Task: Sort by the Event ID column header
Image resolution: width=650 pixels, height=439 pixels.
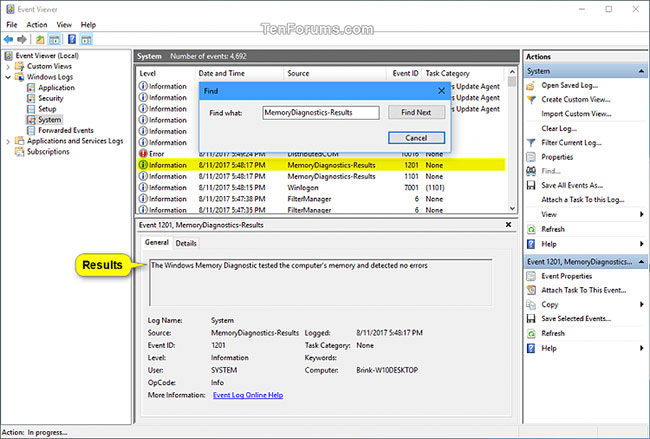Action: tap(405, 73)
